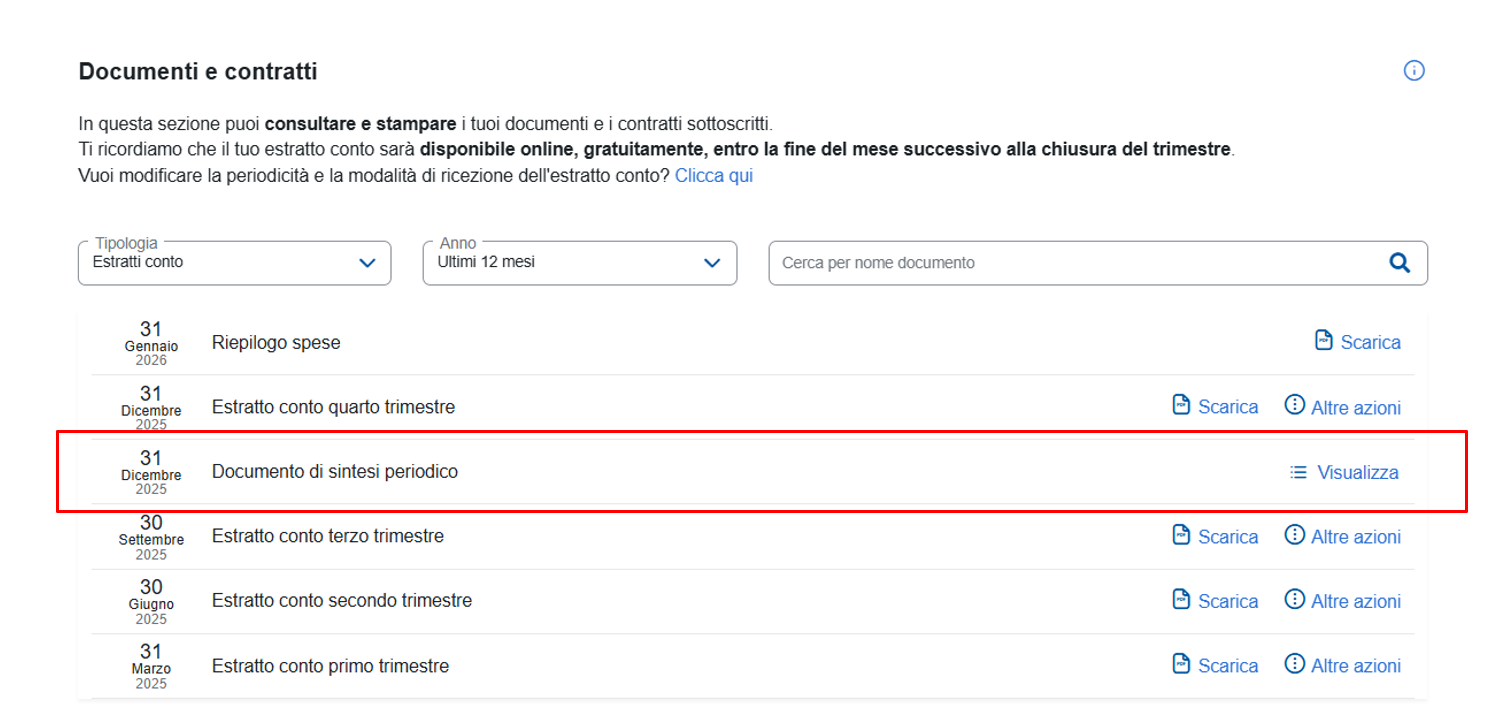The height and width of the screenshot is (726, 1502).
Task: Click the search magnifier icon
Action: 1399,263
